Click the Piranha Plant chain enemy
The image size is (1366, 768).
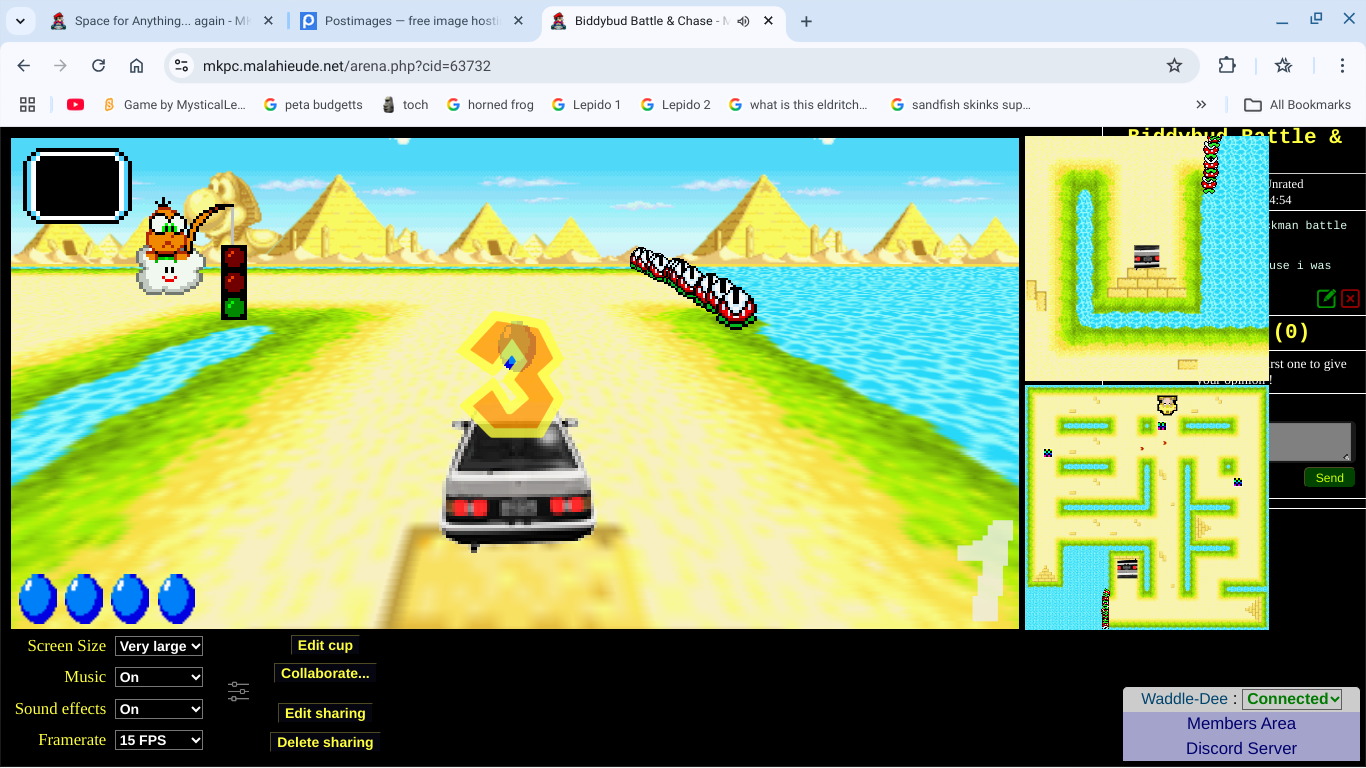(693, 287)
